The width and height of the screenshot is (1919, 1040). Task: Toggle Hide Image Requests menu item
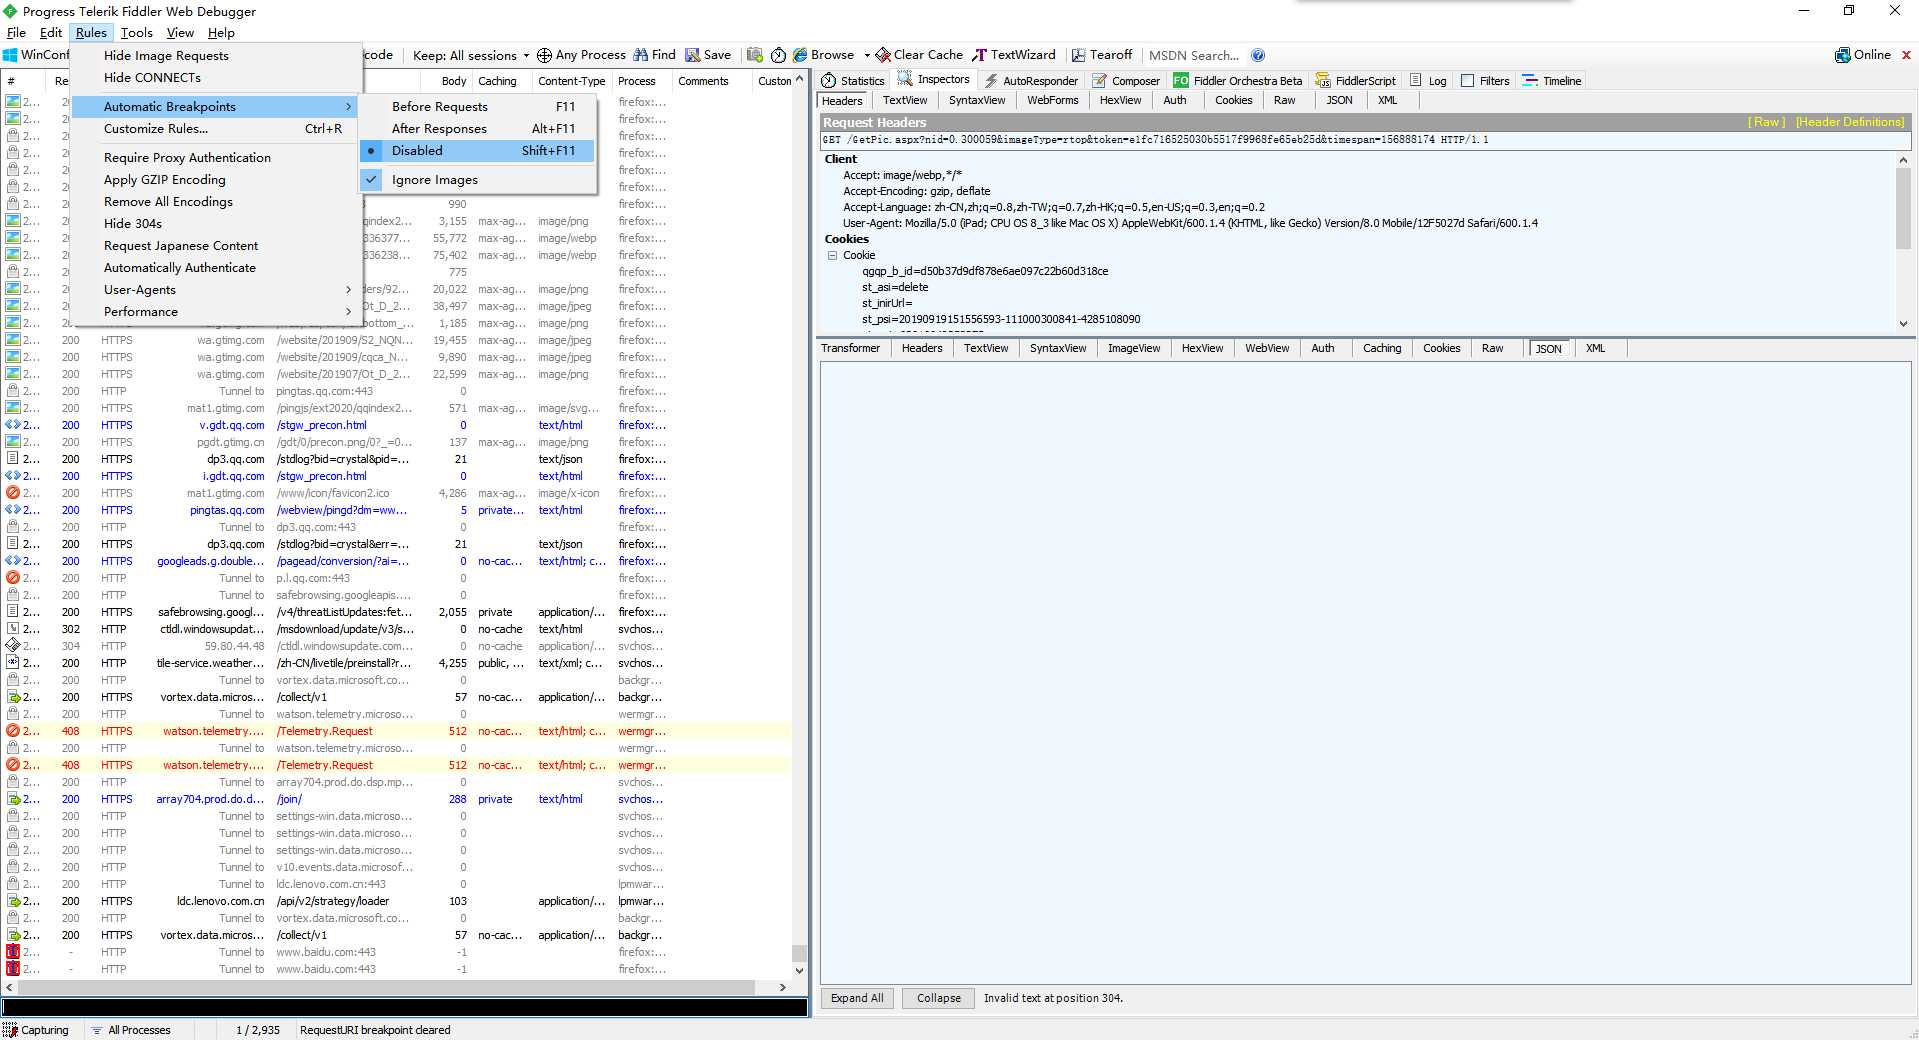(x=216, y=56)
